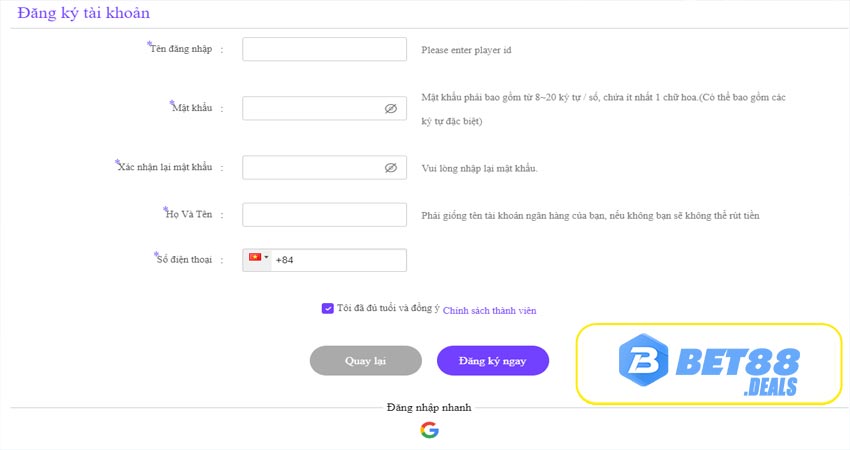Click the Đăng nhập nhanh label
Screen dimensions: 850x450
[x=429, y=407]
